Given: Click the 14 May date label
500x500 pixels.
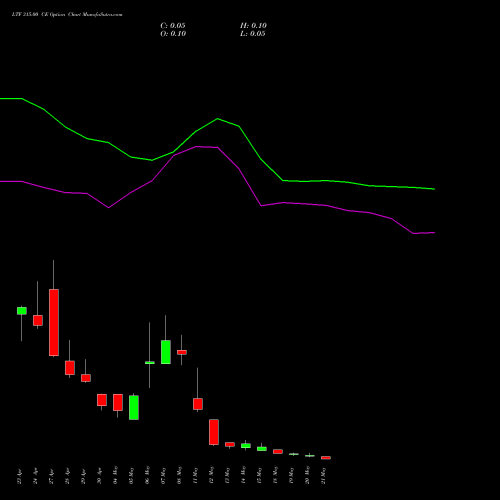Looking at the screenshot, I should [x=244, y=475].
